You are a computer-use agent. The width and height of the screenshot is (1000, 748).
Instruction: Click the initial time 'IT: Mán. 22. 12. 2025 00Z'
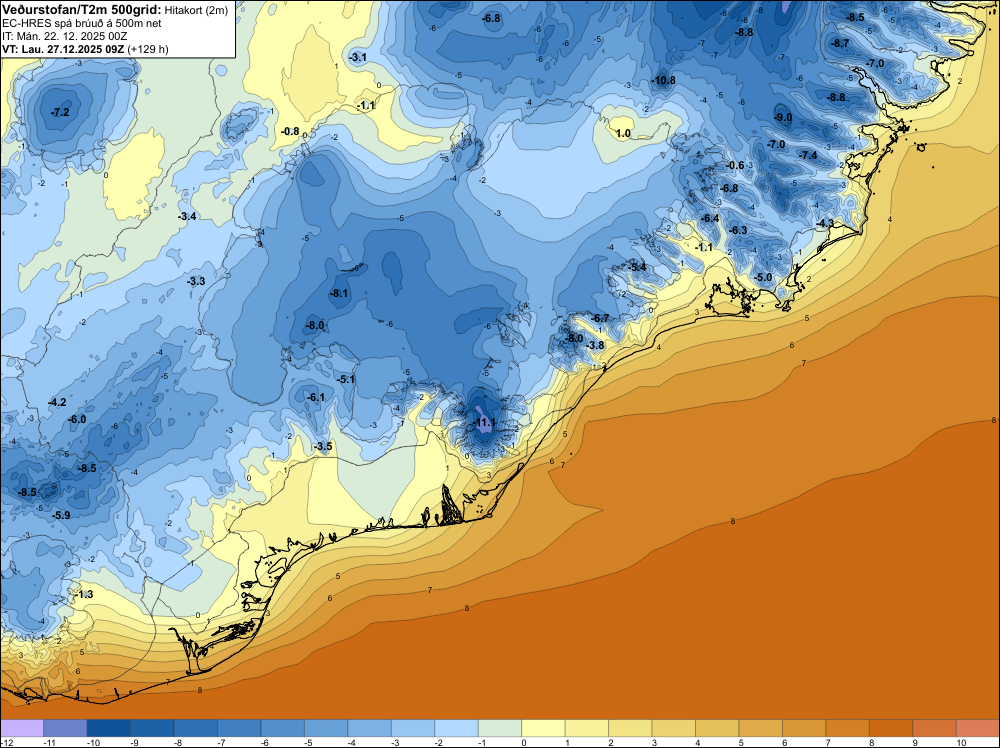[x=64, y=36]
